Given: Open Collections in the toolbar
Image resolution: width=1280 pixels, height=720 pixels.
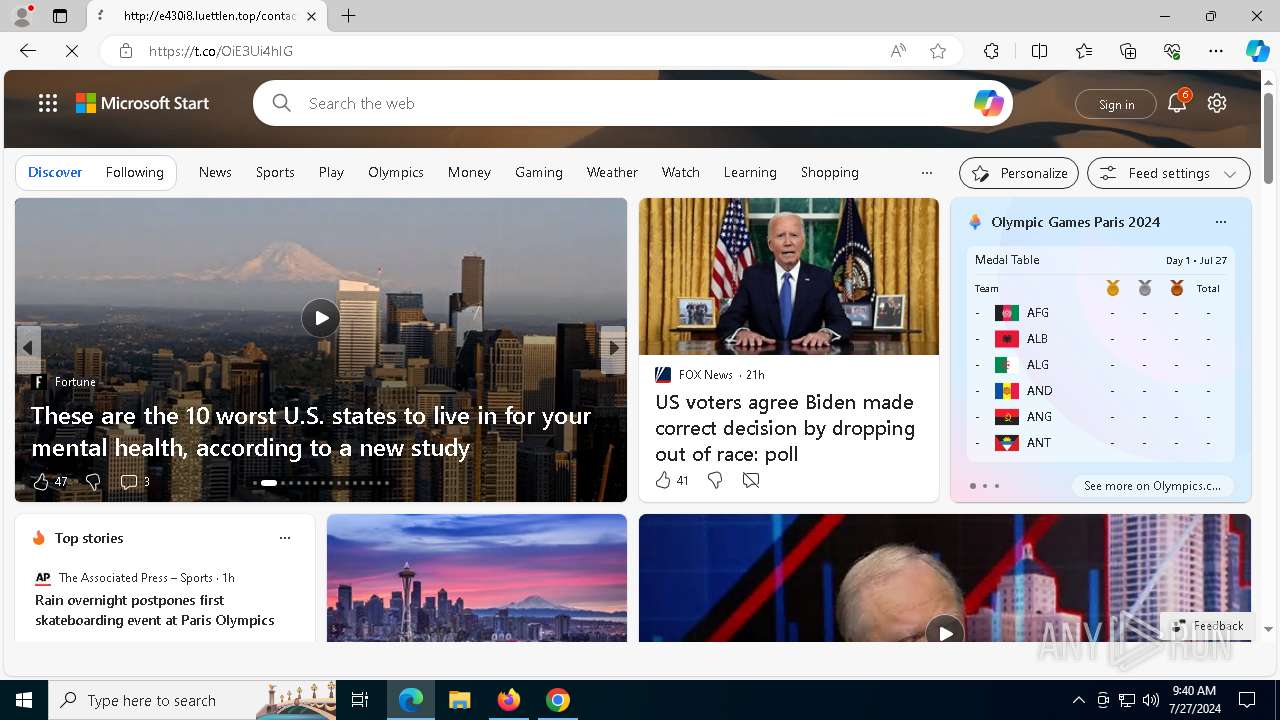Looking at the screenshot, I should [x=1128, y=51].
